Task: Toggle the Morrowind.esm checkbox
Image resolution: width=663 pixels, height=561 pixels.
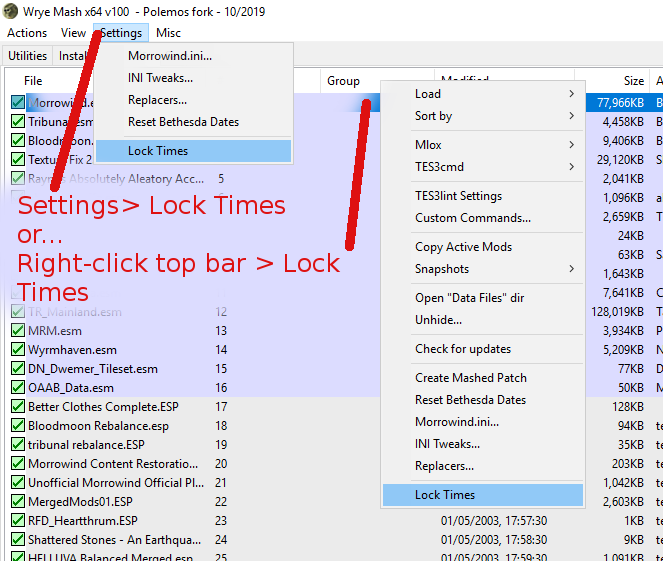Action: pos(18,102)
